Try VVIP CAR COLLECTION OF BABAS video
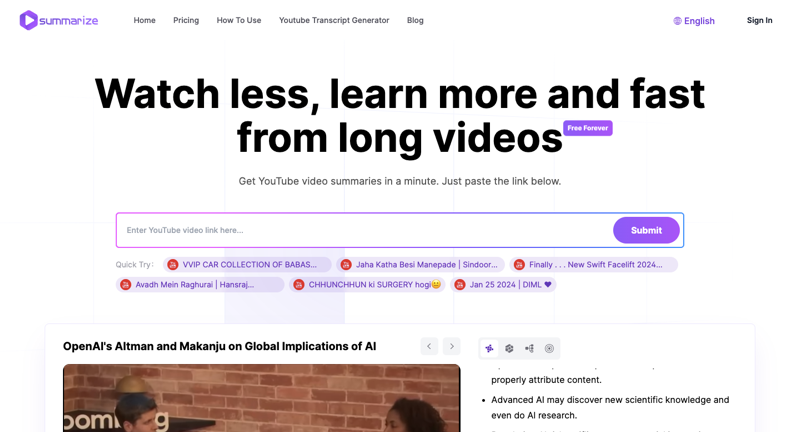 pyautogui.click(x=247, y=265)
